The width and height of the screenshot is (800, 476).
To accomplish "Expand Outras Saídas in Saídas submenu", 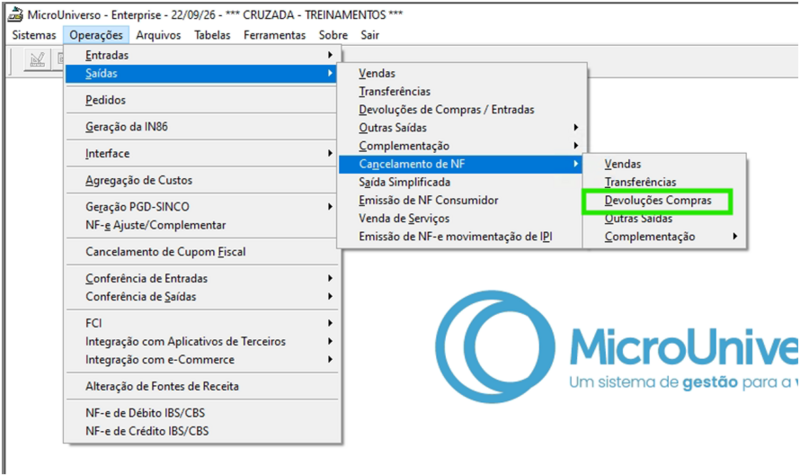I will (x=461, y=128).
